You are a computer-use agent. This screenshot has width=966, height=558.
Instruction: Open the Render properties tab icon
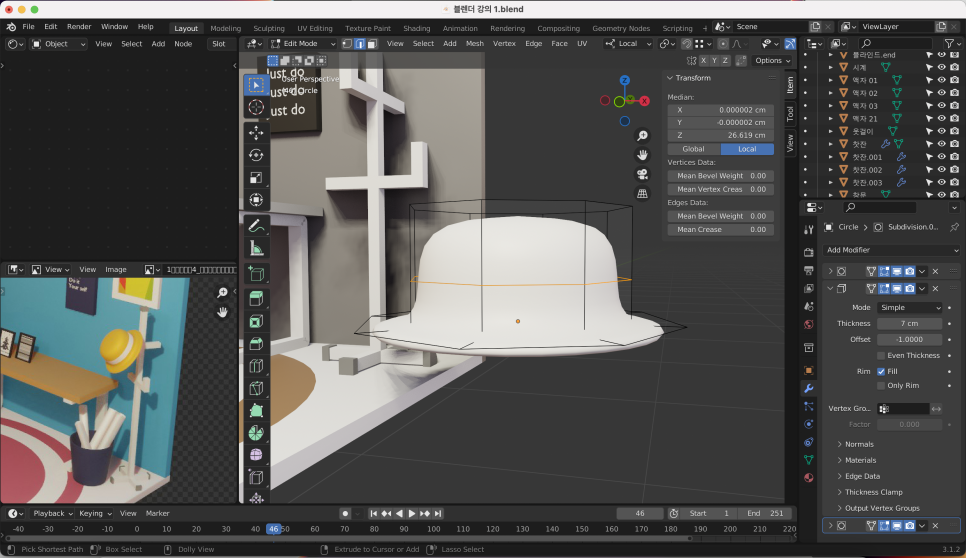(809, 253)
